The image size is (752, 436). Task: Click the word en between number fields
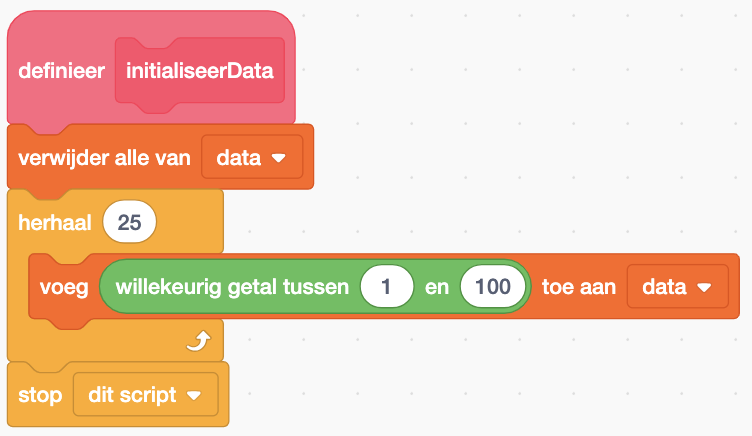[437, 287]
